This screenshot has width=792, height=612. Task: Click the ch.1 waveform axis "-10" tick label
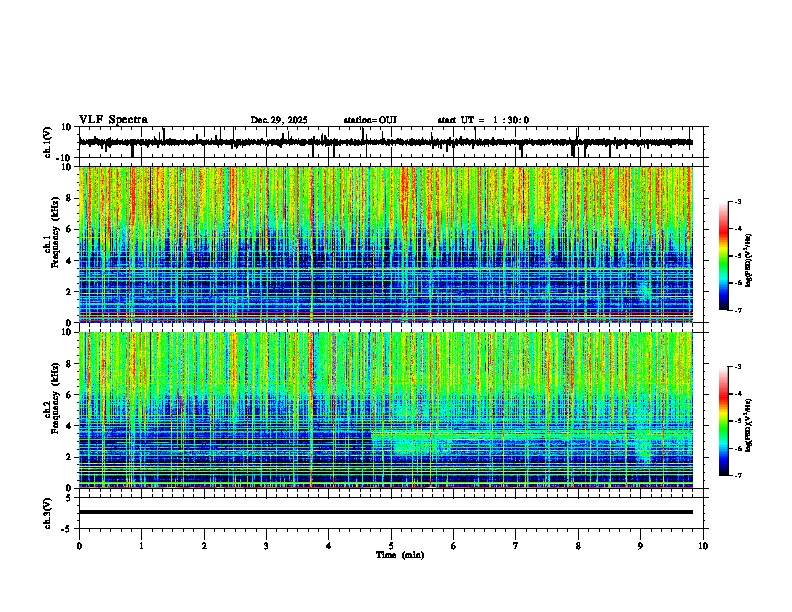65,158
